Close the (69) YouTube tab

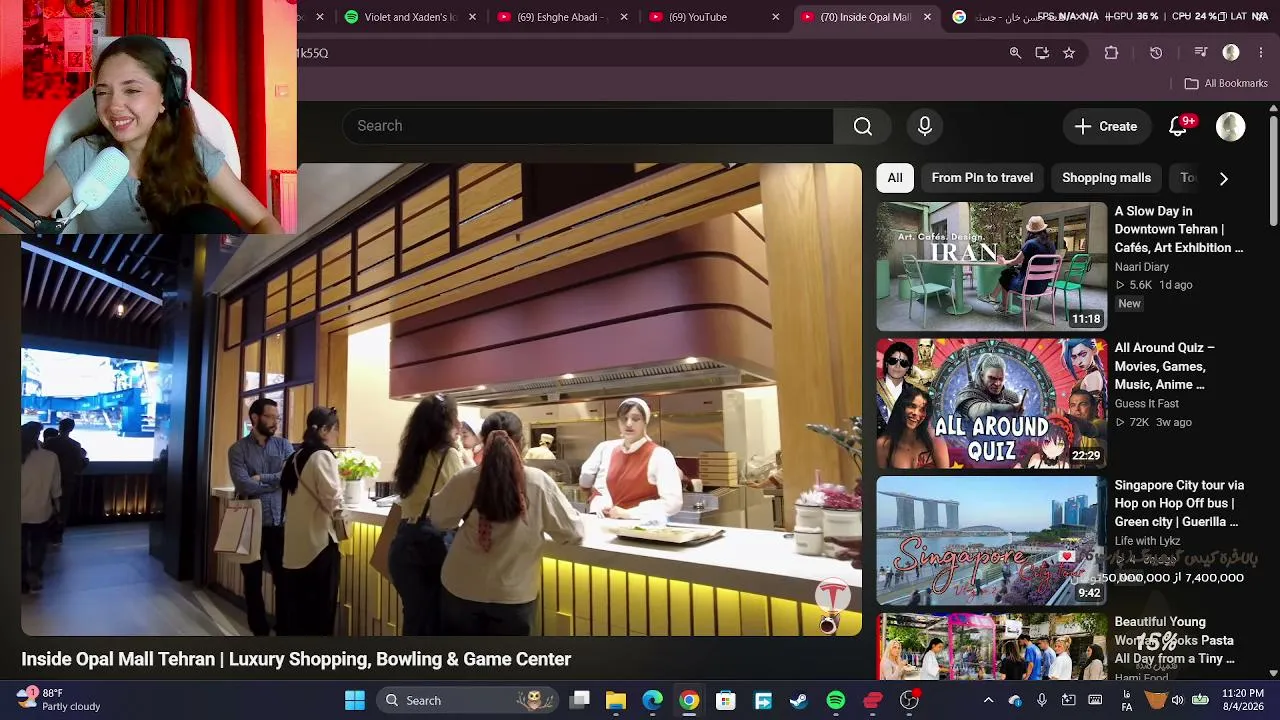pos(775,17)
